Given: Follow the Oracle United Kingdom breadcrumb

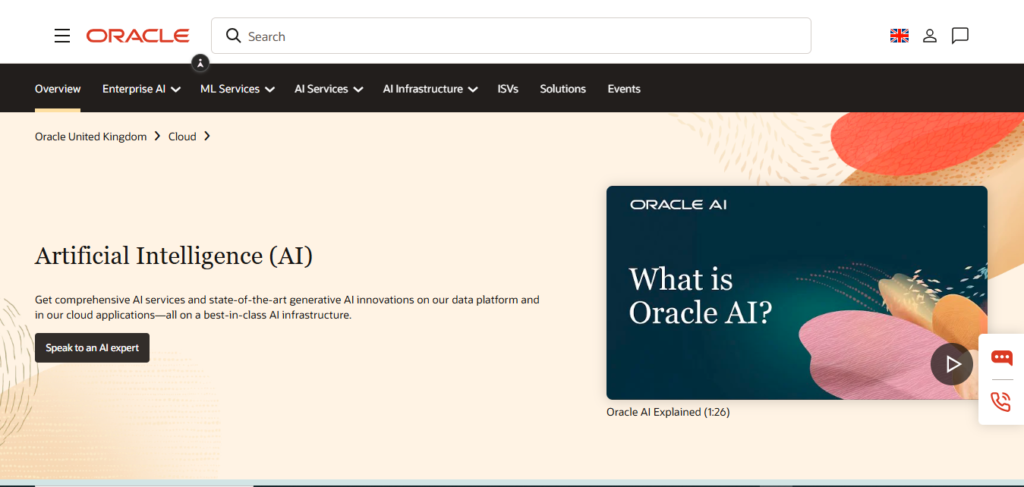Looking at the screenshot, I should pos(91,136).
